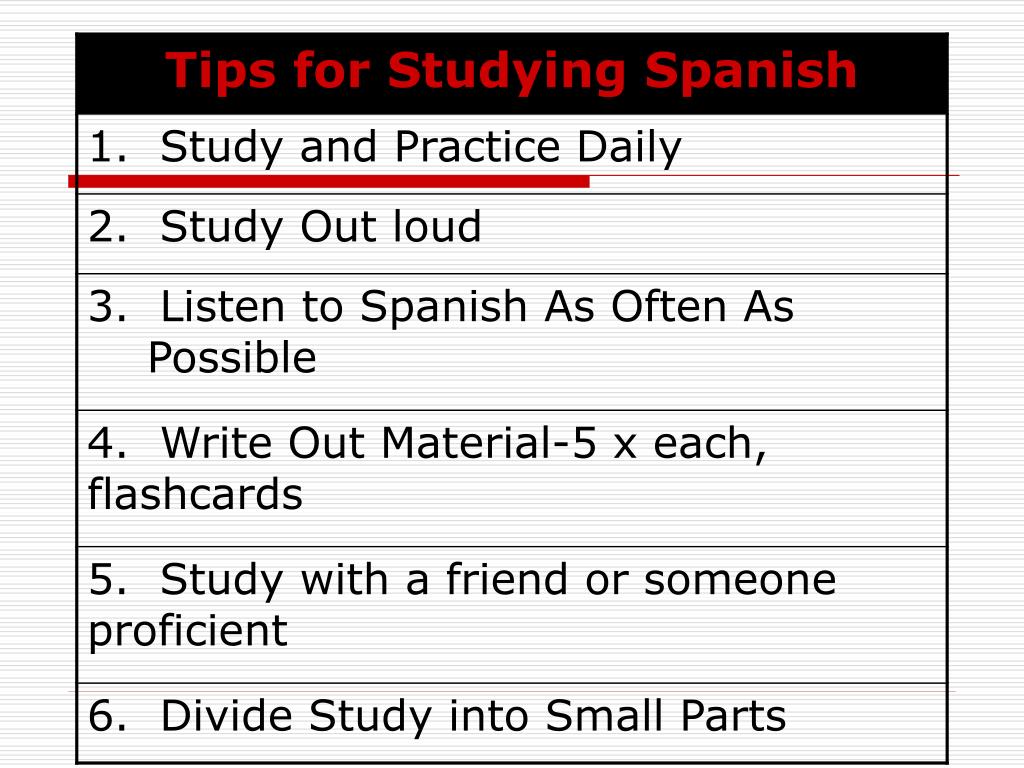The image size is (1024, 768).
Task: Click the word 'Daily' in row one
Action: point(630,148)
